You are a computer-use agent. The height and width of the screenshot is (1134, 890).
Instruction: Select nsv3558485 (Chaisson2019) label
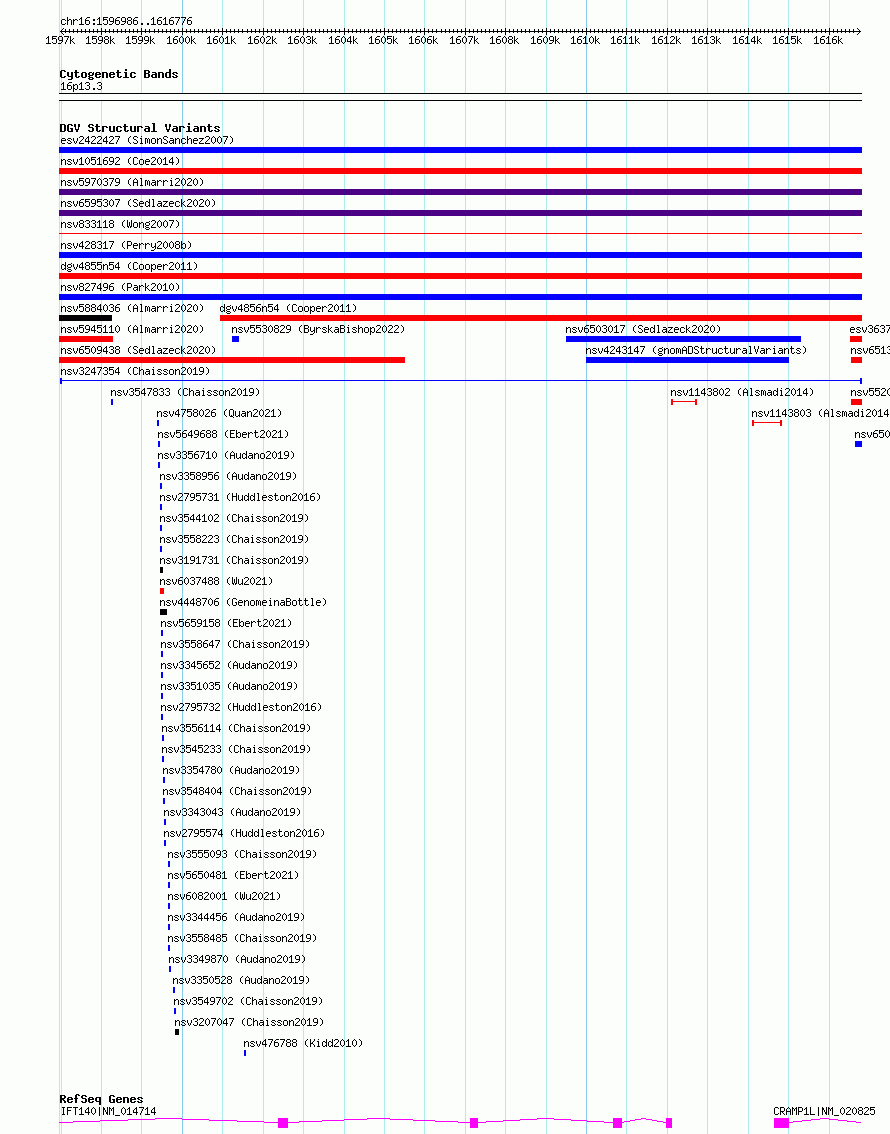tap(242, 937)
